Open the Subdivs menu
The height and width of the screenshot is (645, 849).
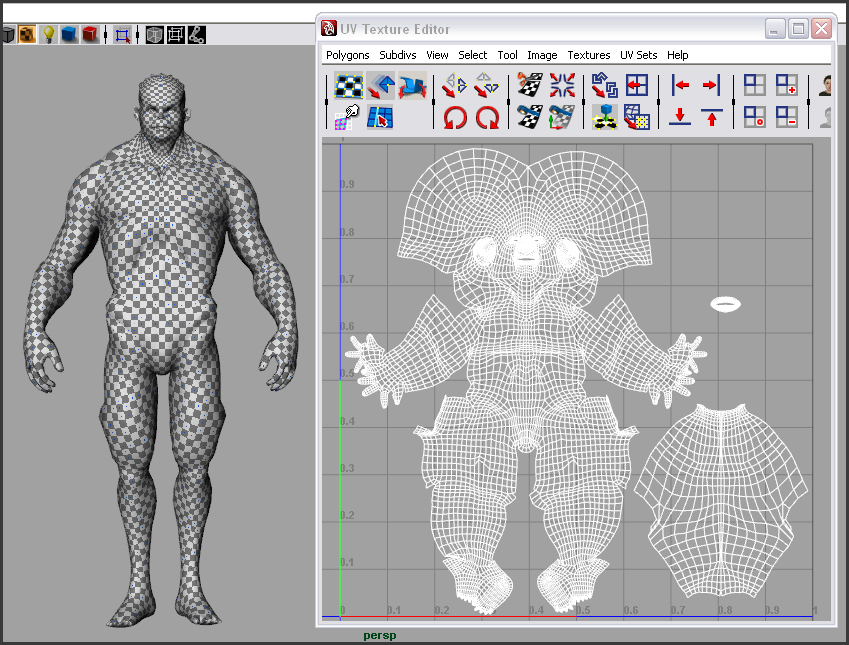pyautogui.click(x=398, y=55)
